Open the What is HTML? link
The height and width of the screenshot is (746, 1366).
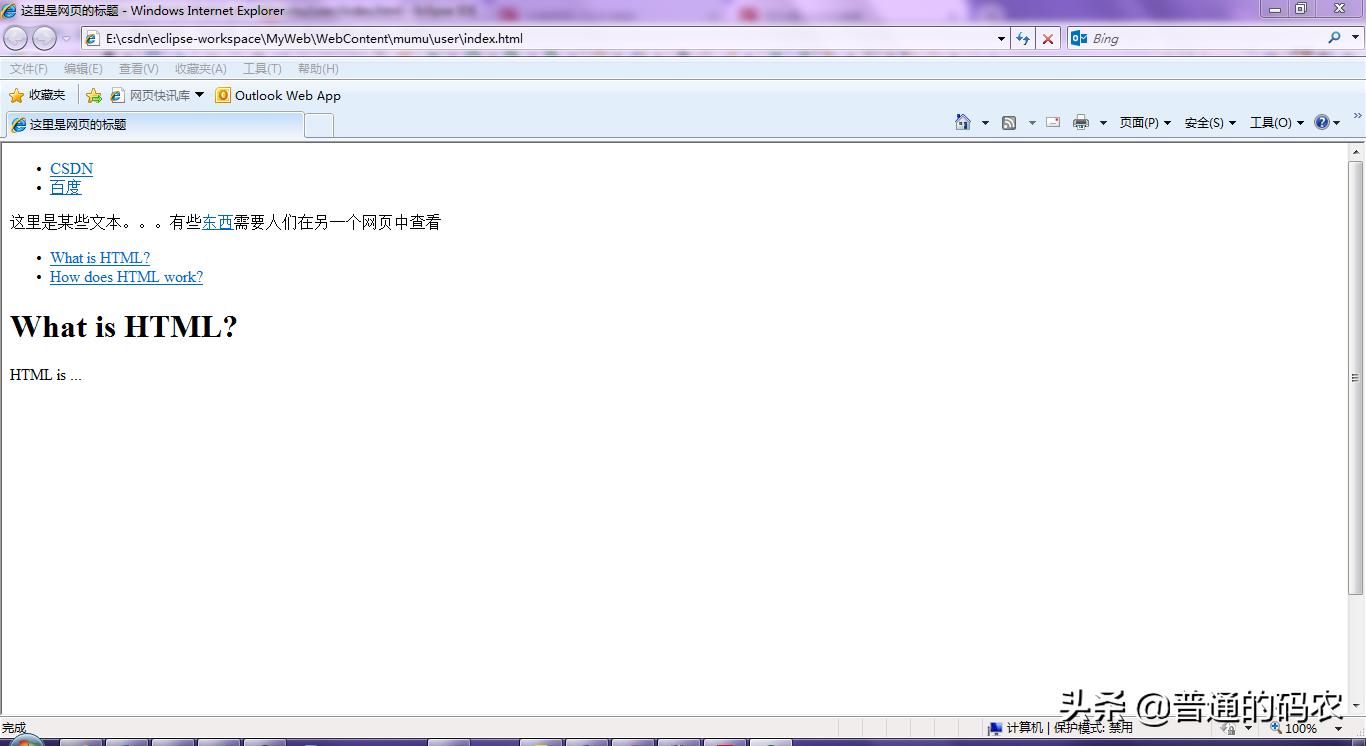100,257
